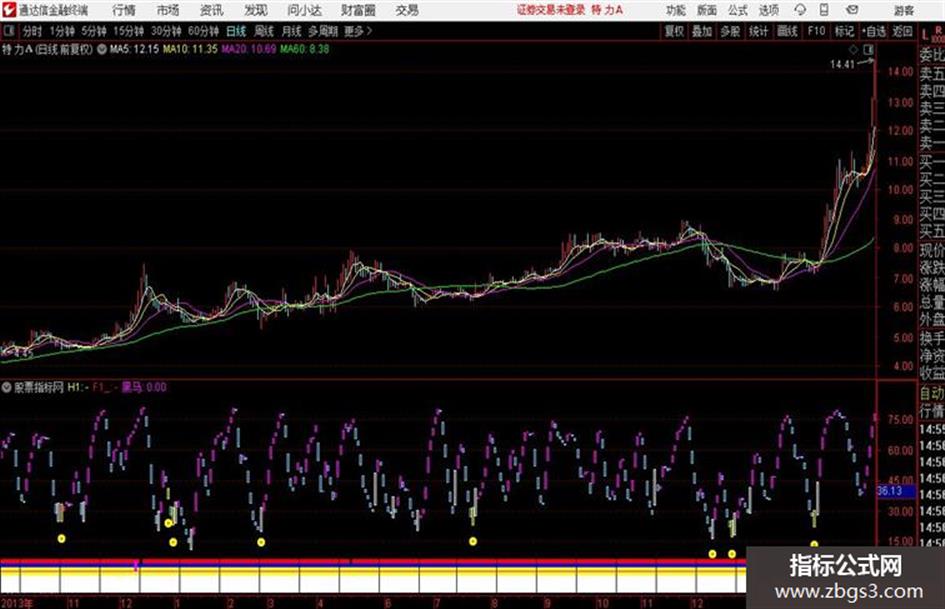Open the 公式 menu
This screenshot has width=945, height=609.
737,10
